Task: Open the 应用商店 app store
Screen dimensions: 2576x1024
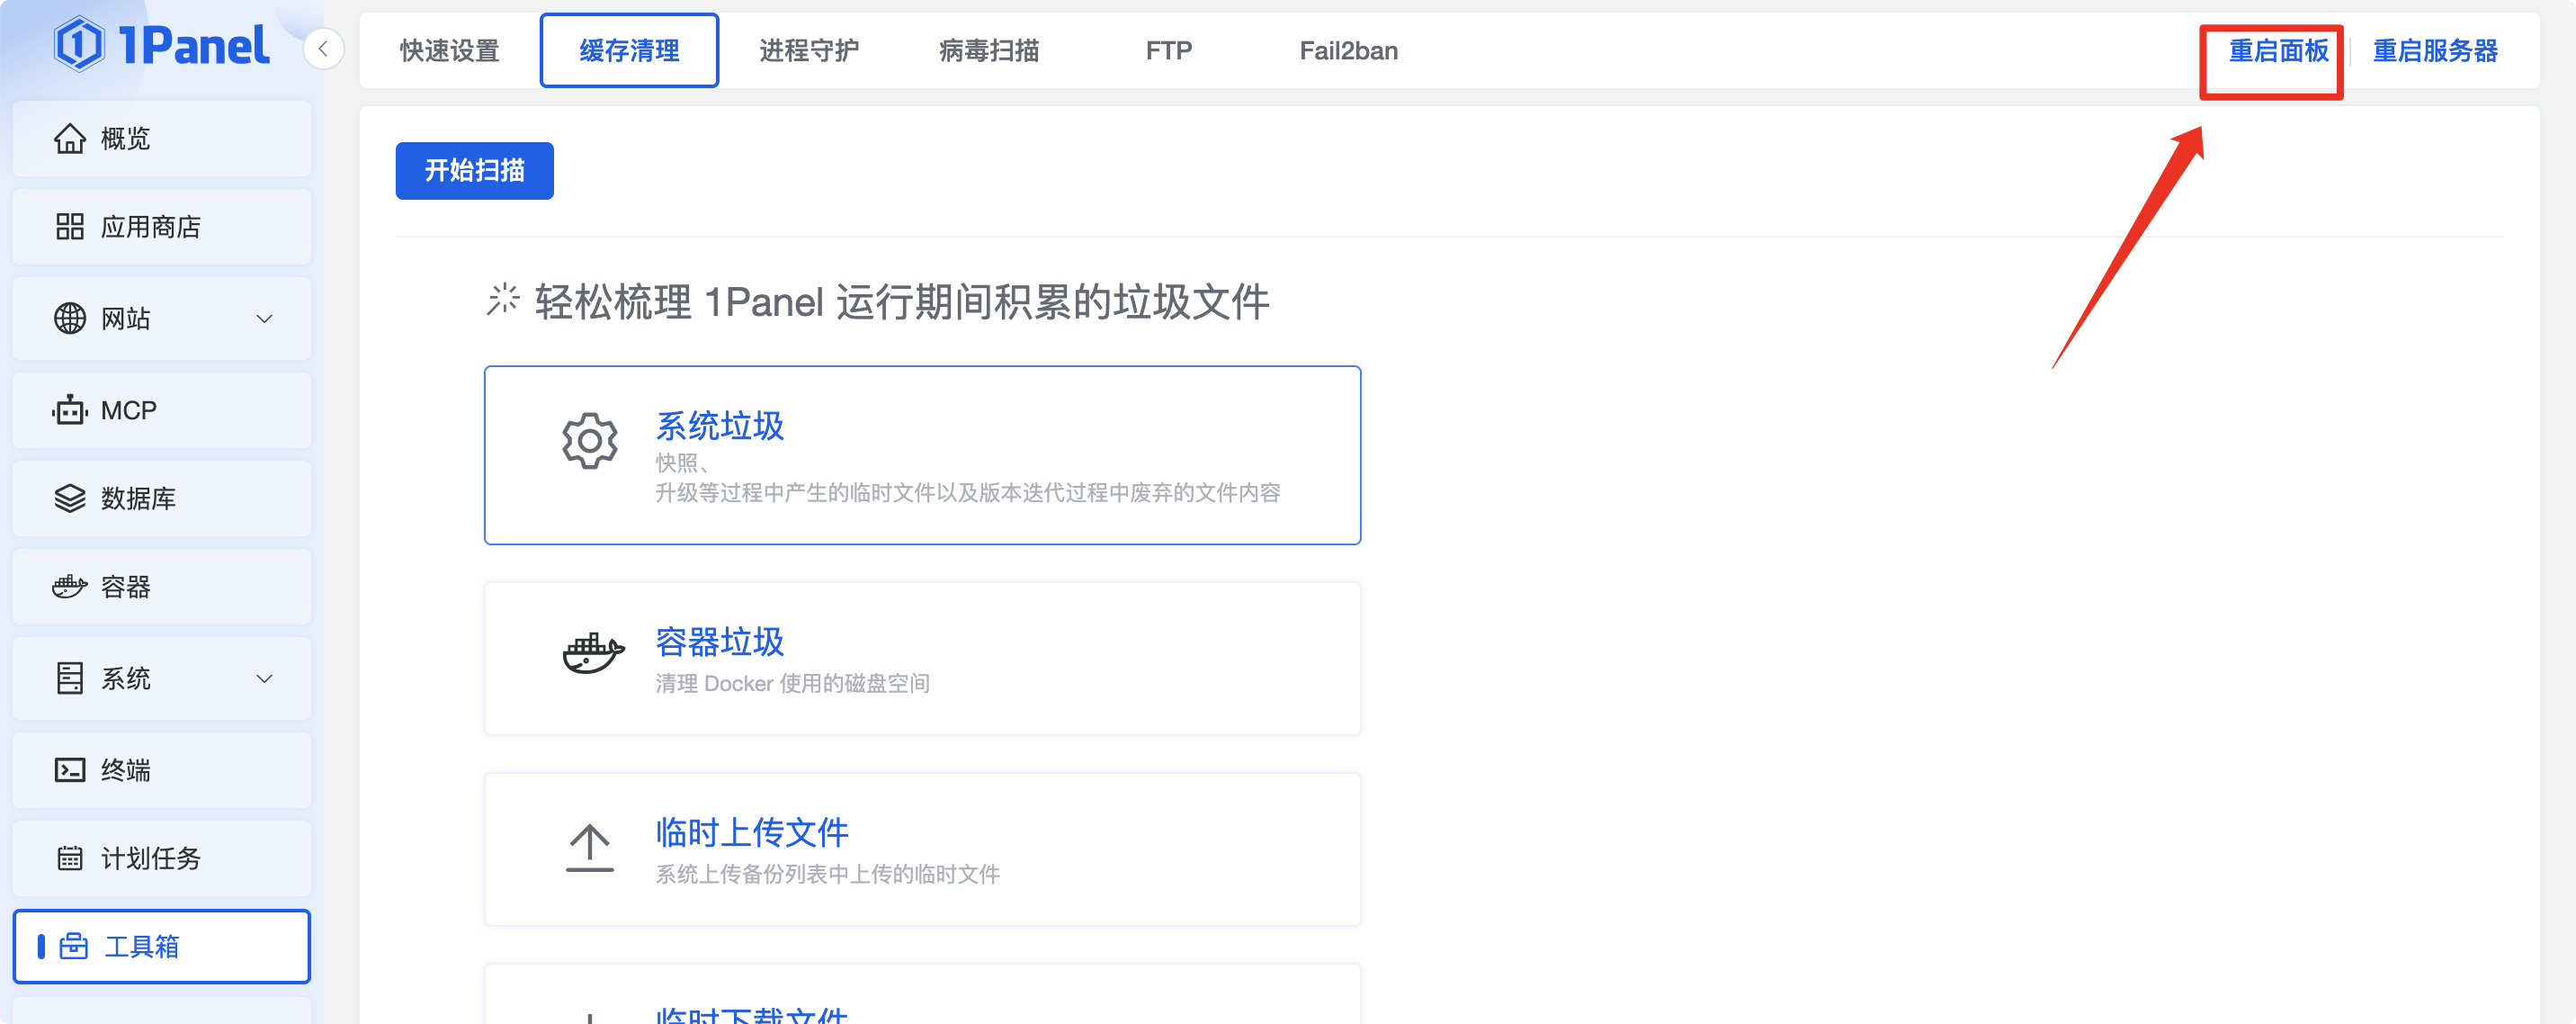Action: (x=161, y=227)
